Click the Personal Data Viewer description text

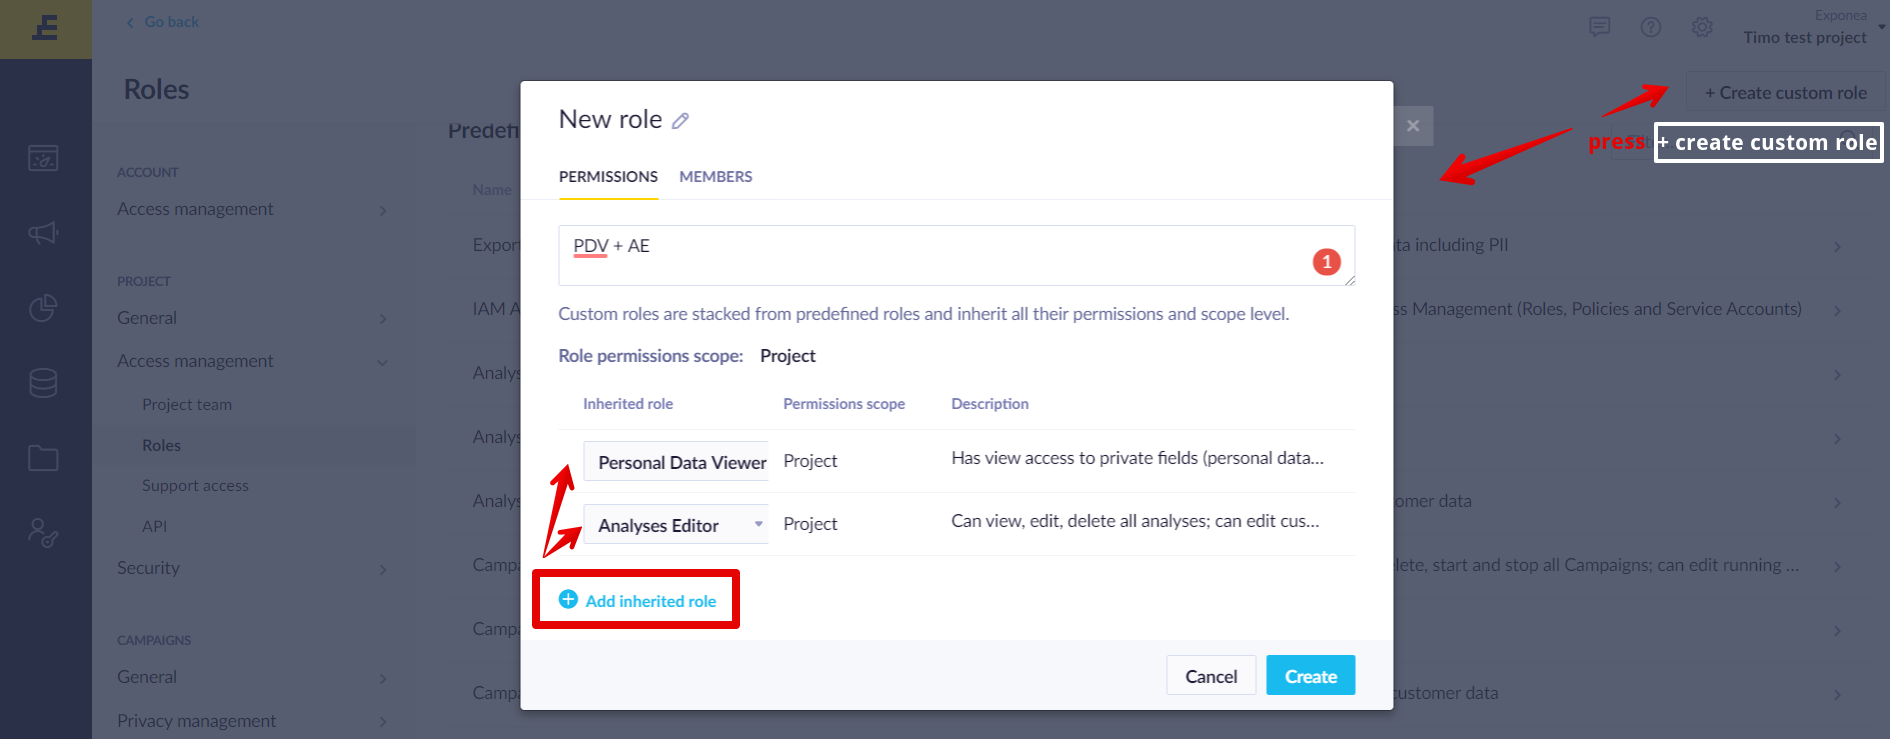click(x=1137, y=458)
